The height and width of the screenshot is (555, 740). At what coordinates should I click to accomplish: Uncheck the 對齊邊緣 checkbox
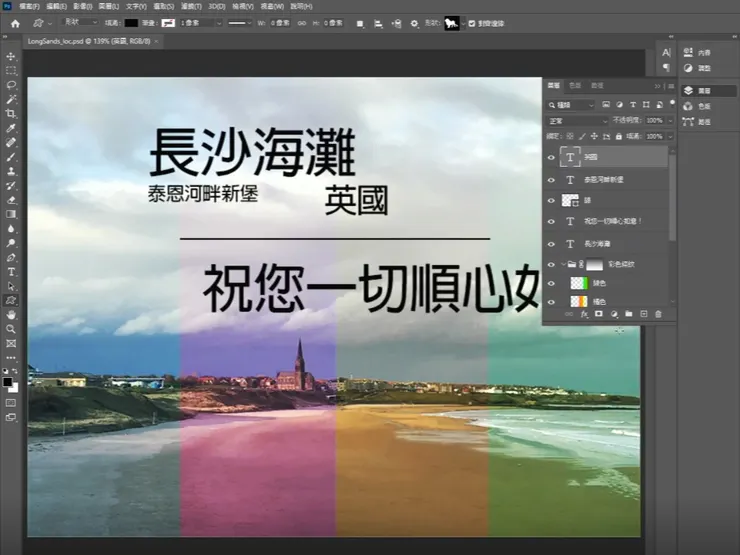(x=471, y=23)
